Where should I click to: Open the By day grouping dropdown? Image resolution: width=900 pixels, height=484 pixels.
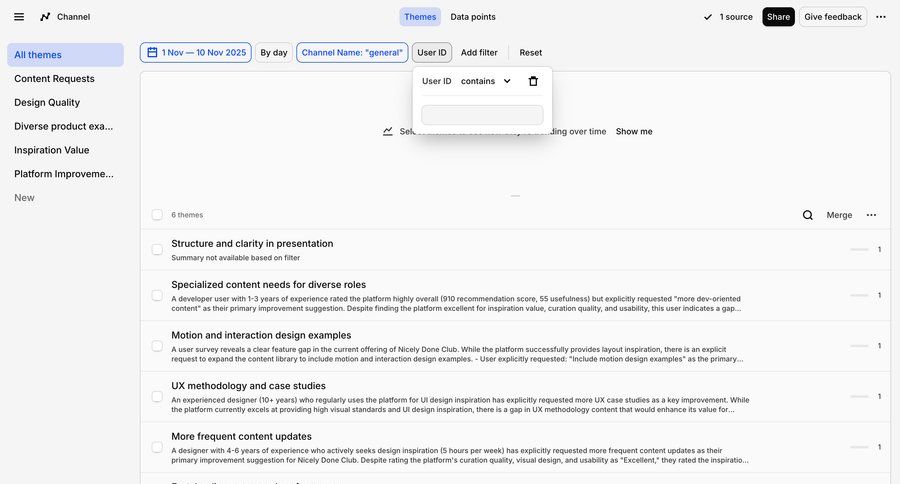(x=273, y=53)
